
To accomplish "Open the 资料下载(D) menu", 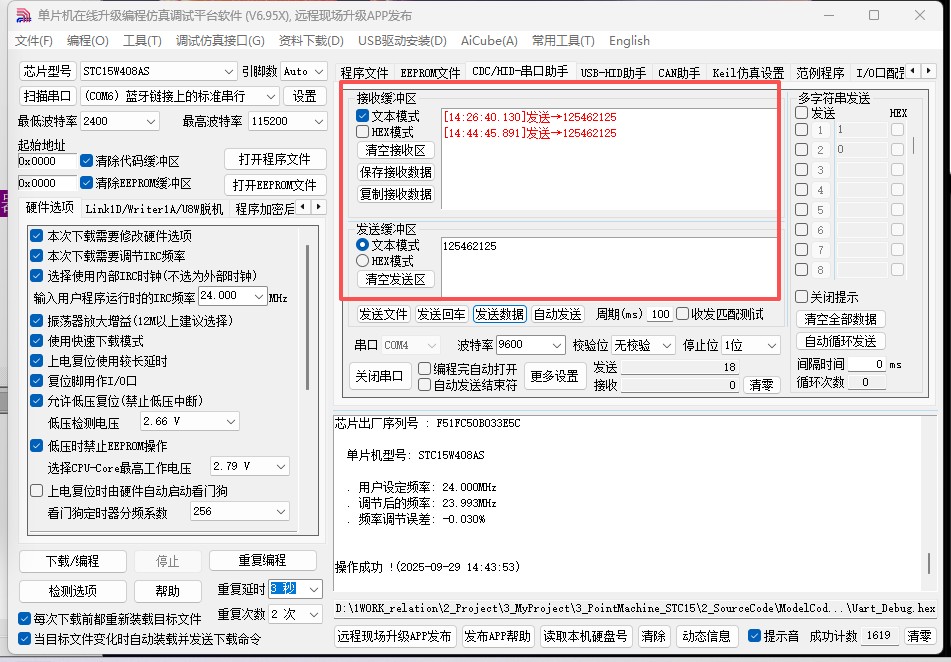I will click(310, 41).
